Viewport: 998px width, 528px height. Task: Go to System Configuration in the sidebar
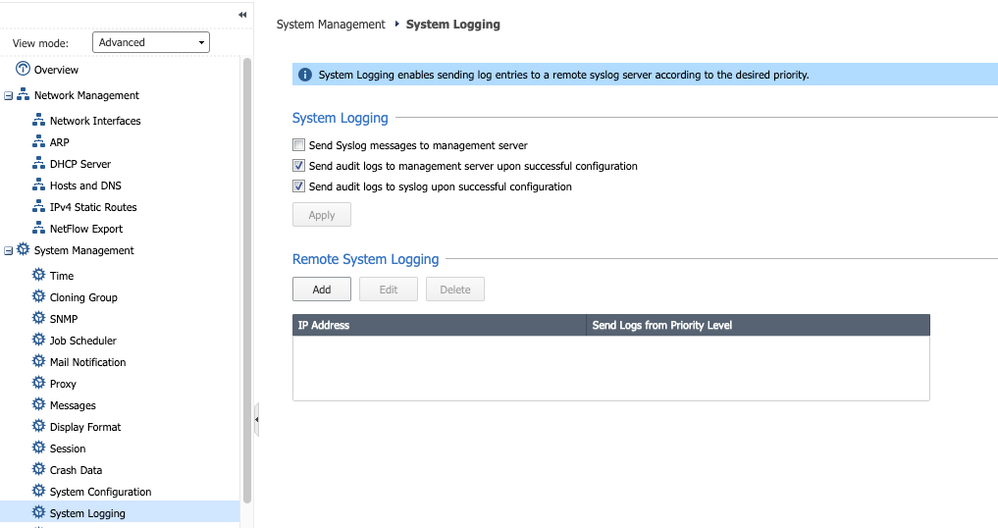coord(101,492)
